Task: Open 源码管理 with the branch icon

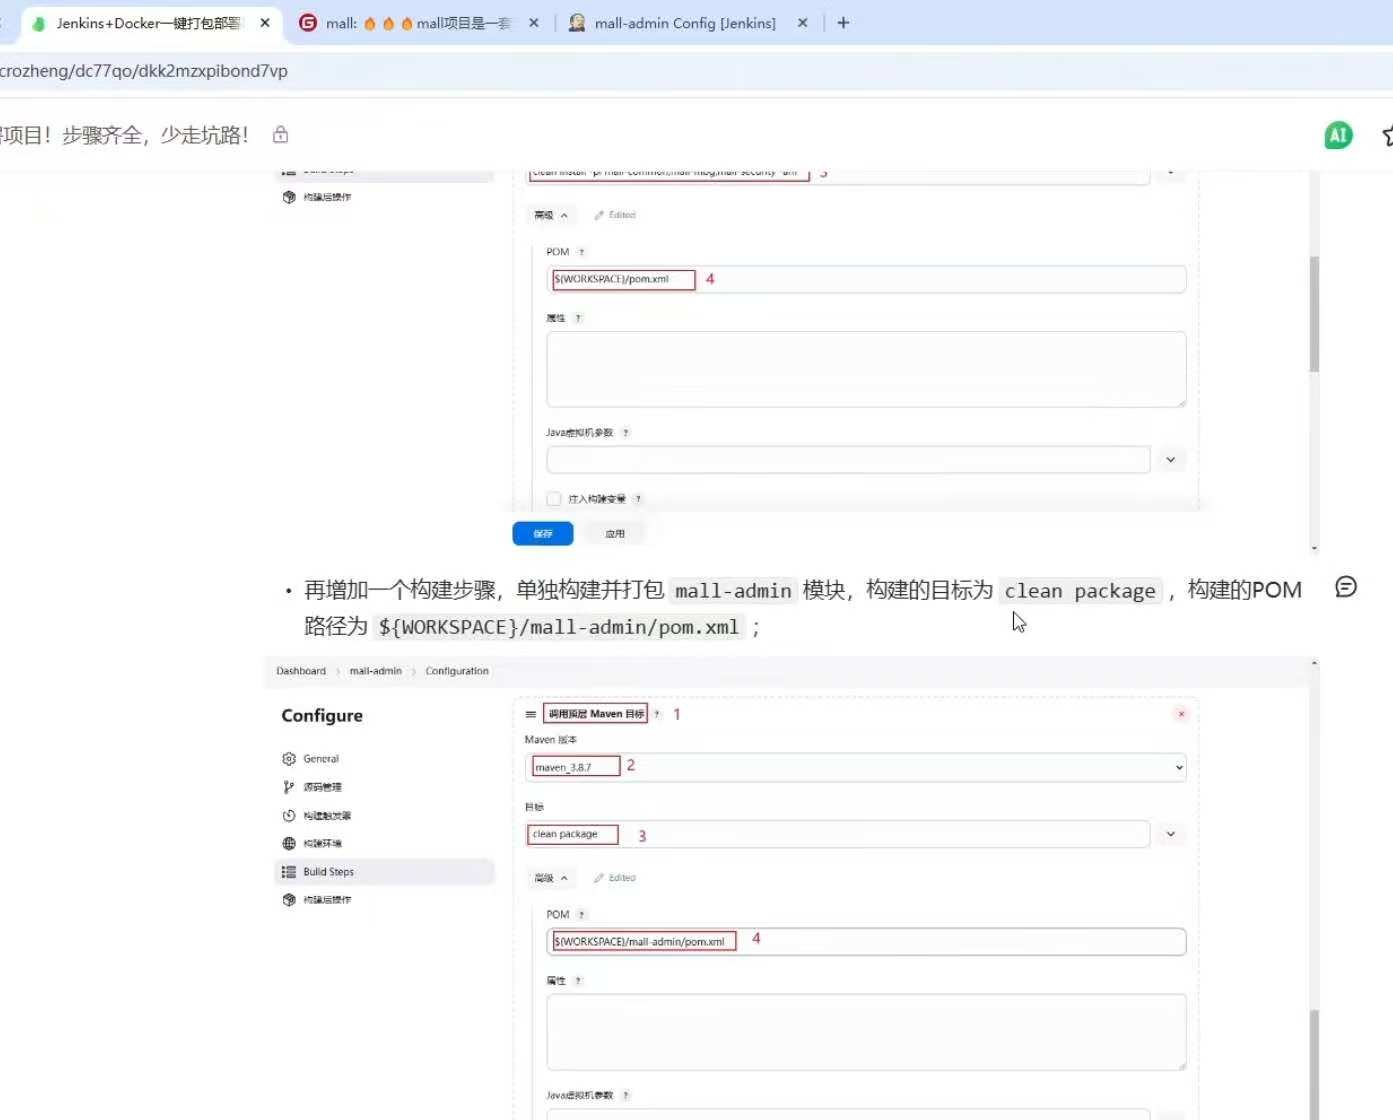Action: pyautogui.click(x=312, y=787)
